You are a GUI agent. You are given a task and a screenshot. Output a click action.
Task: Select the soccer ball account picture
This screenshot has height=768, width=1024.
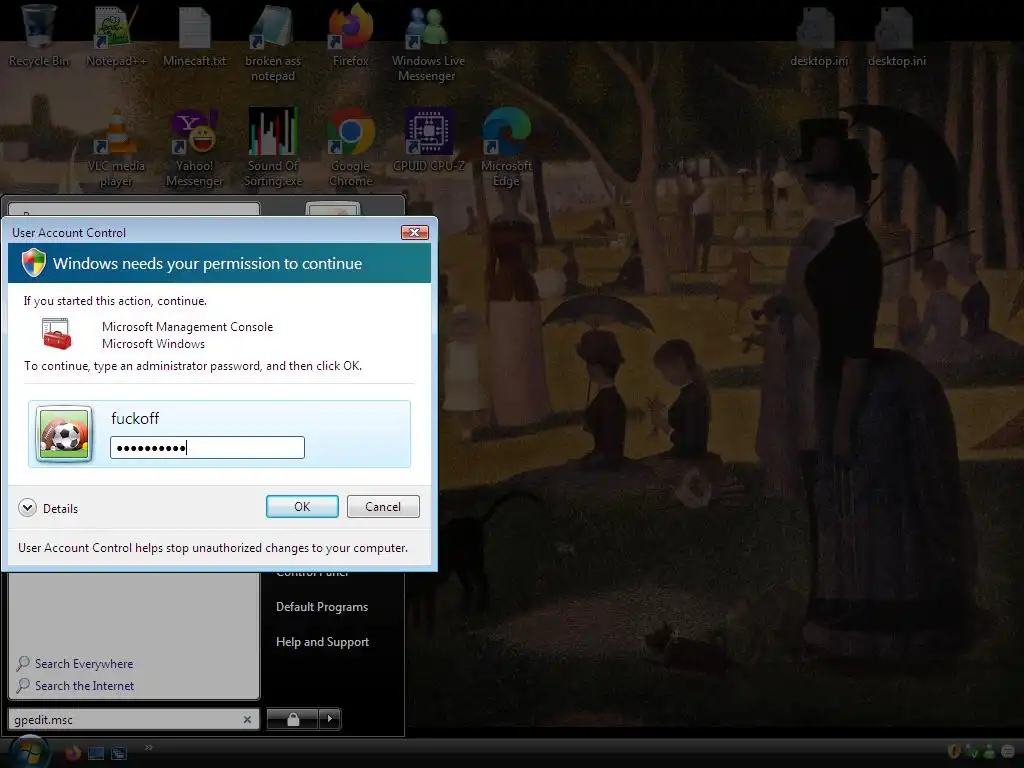[64, 434]
